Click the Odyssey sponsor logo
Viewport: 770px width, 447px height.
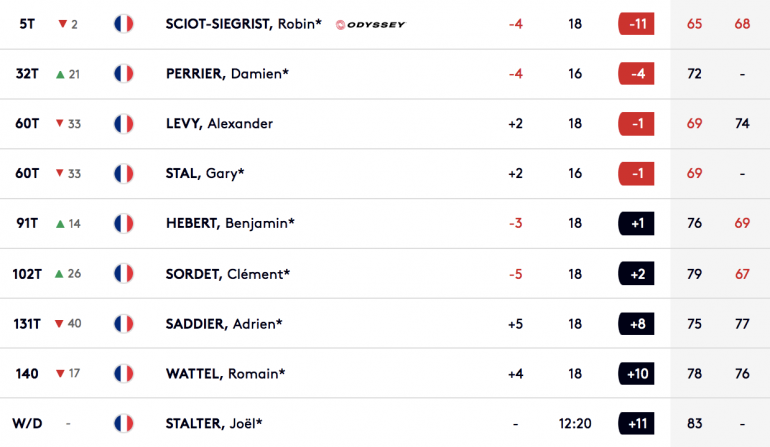[x=371, y=25]
